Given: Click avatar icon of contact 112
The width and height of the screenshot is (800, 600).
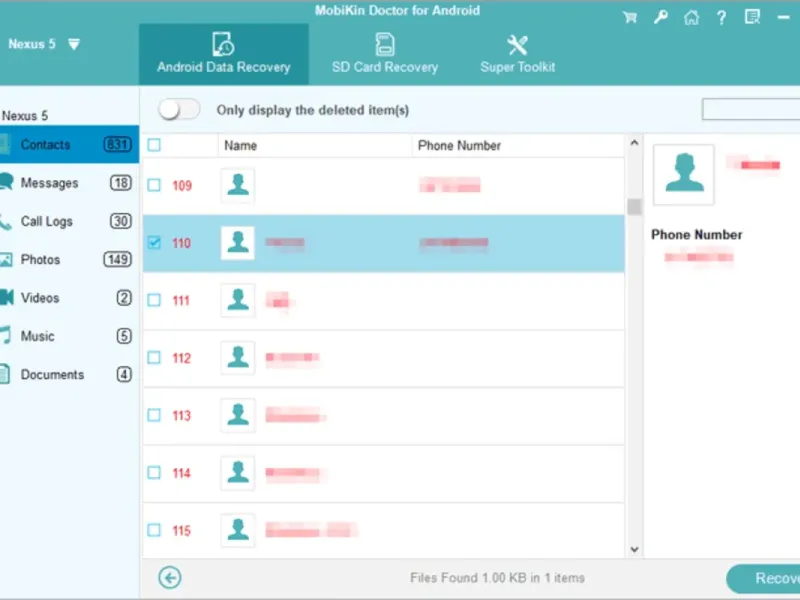Looking at the screenshot, I should click(x=238, y=358).
